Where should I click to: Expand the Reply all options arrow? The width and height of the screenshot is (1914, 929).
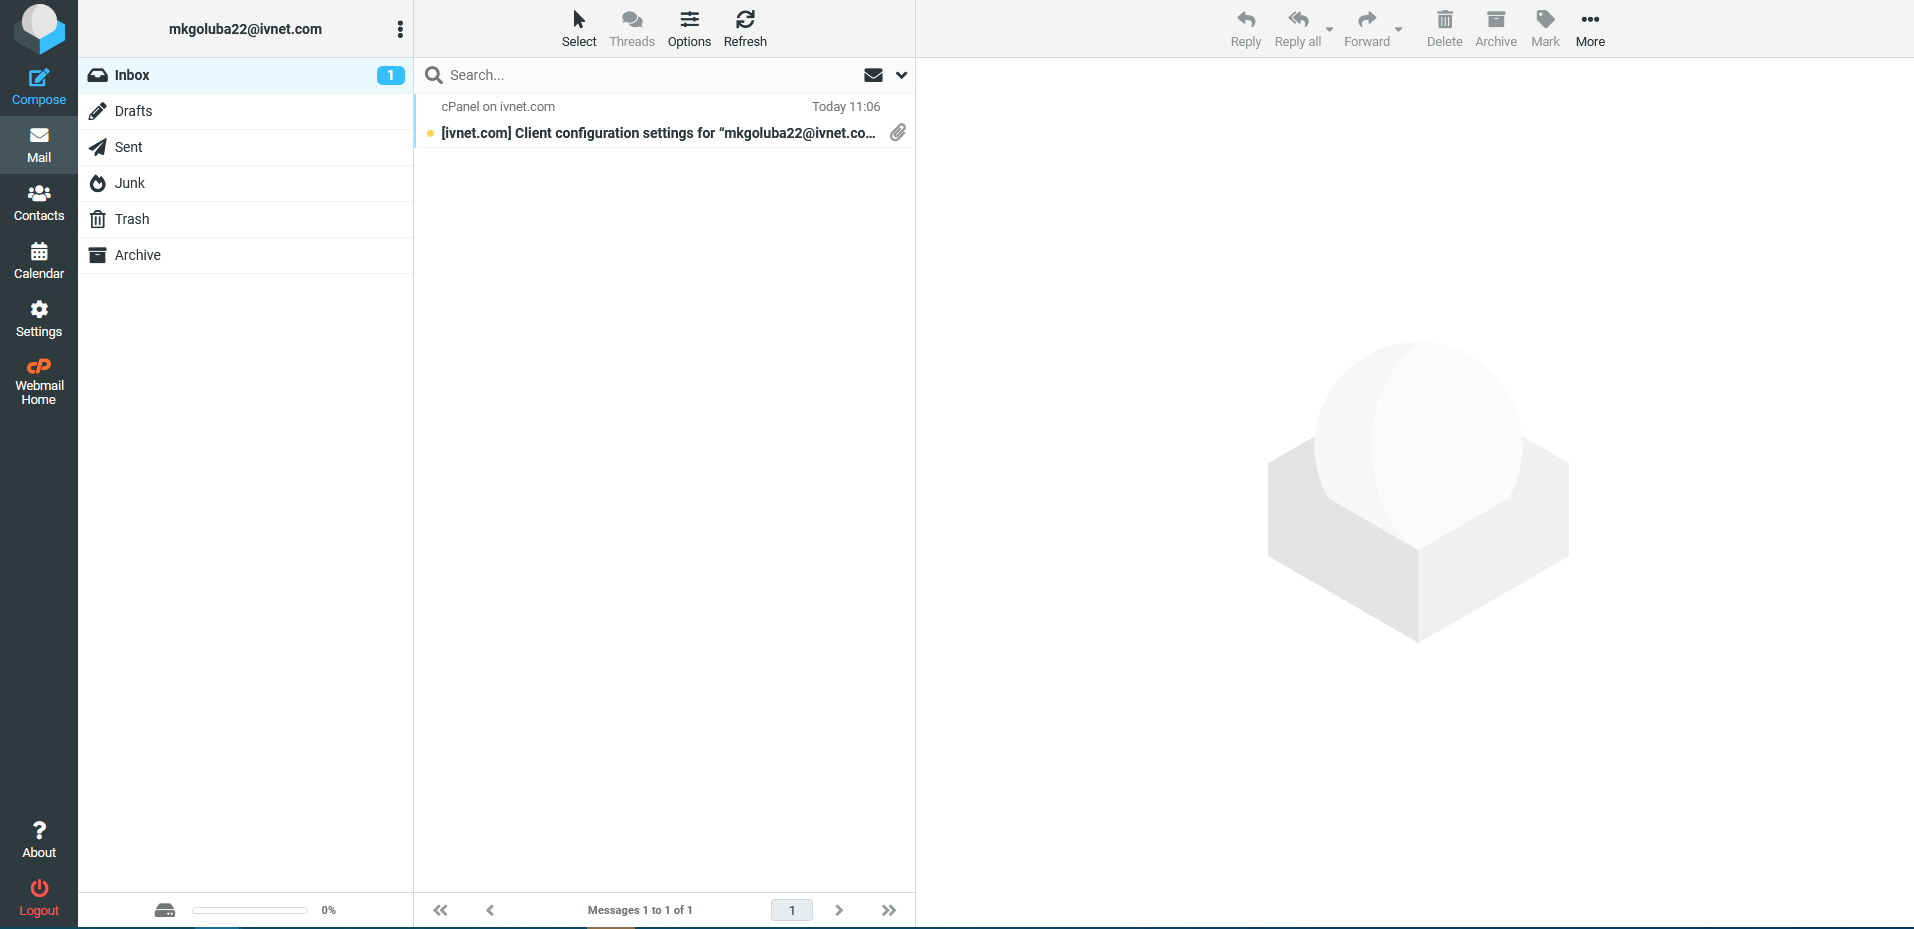(1329, 29)
